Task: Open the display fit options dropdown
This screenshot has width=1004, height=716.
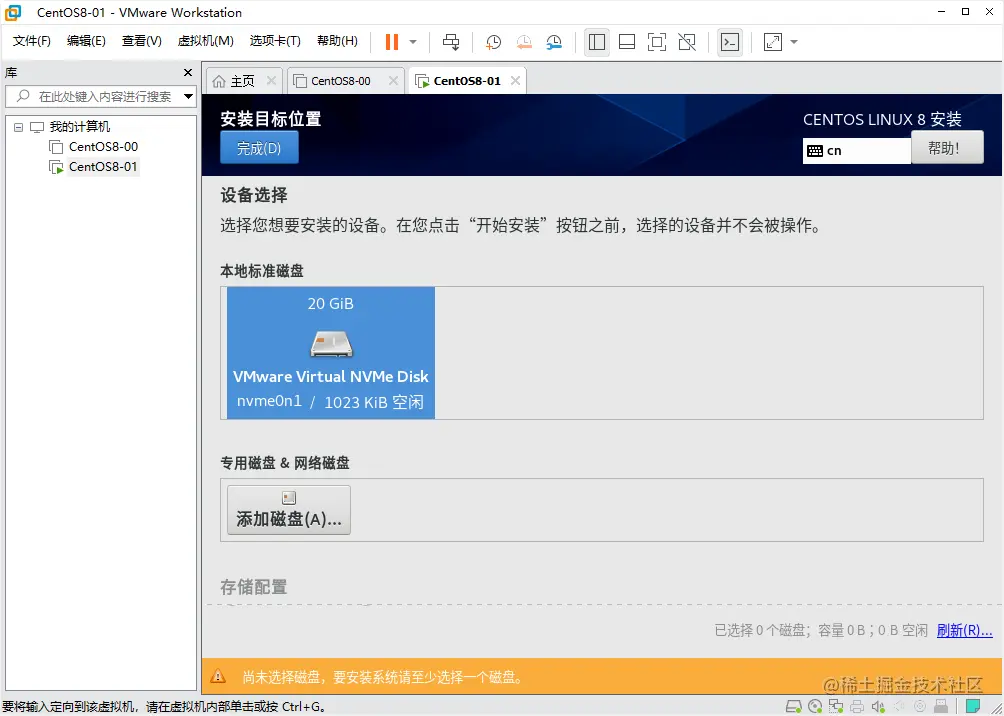Action: coord(793,41)
